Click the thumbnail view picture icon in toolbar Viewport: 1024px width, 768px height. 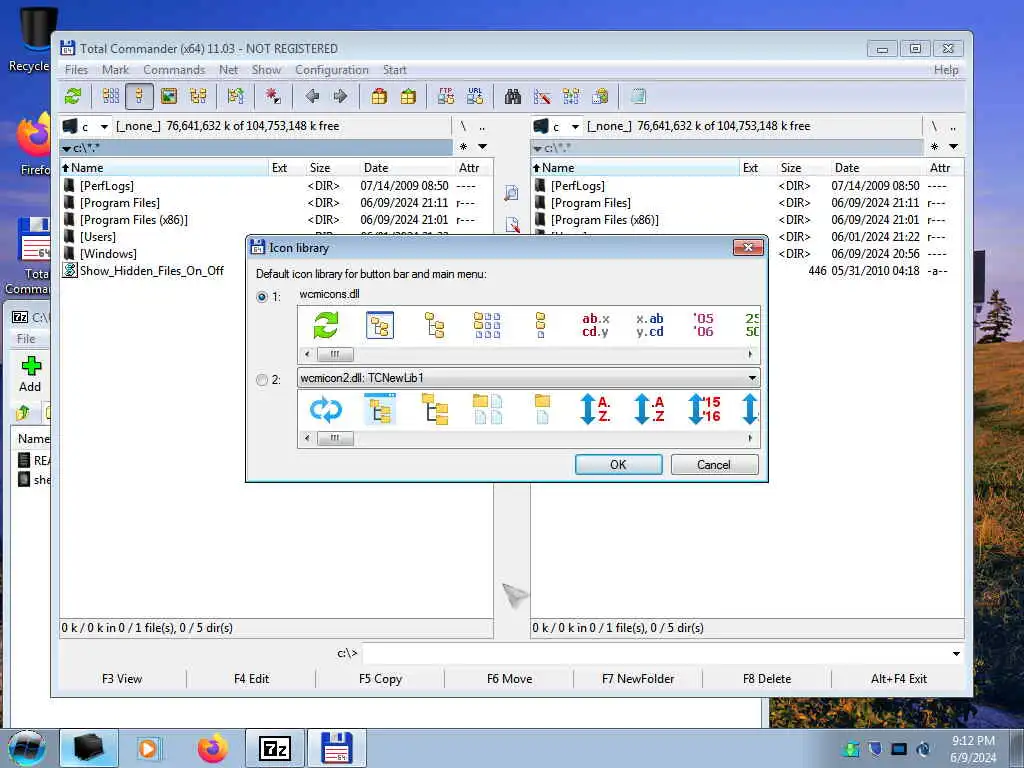click(x=168, y=97)
